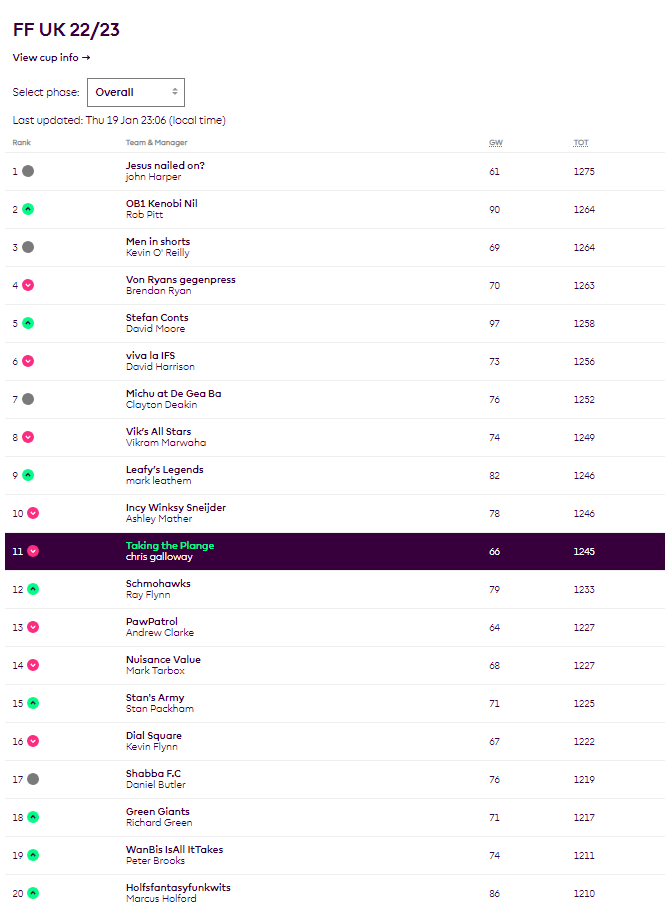Screen dimensions: 671x908
Task: Click grey no-change icon beside Jesus nailed on?
Action: [x=28, y=171]
